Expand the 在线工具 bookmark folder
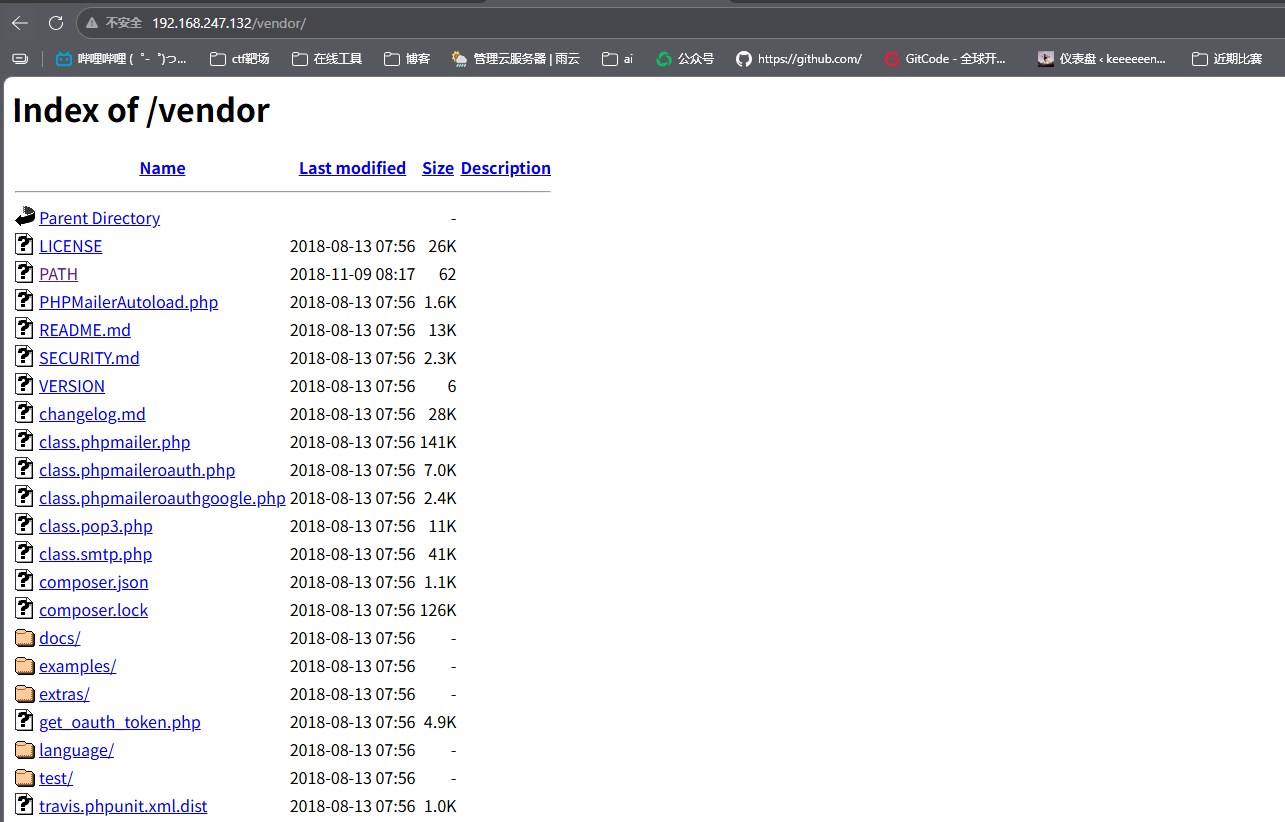The width and height of the screenshot is (1285, 822). tap(326, 59)
